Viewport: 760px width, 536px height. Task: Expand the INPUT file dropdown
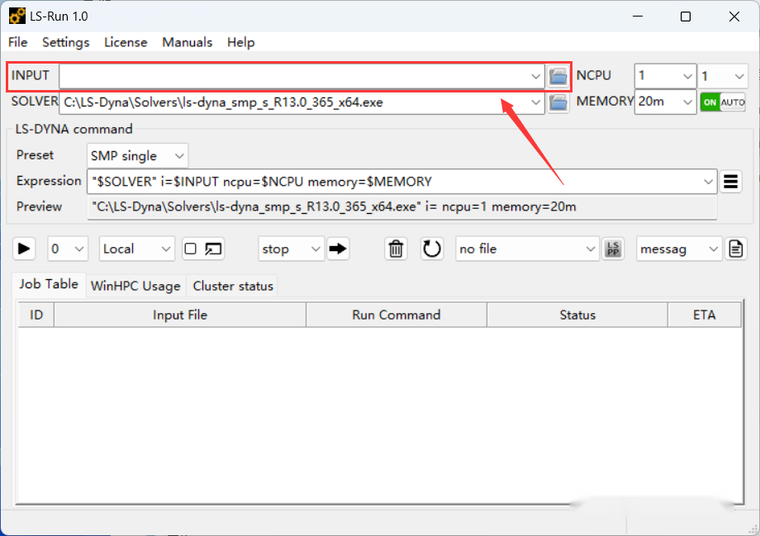[535, 76]
